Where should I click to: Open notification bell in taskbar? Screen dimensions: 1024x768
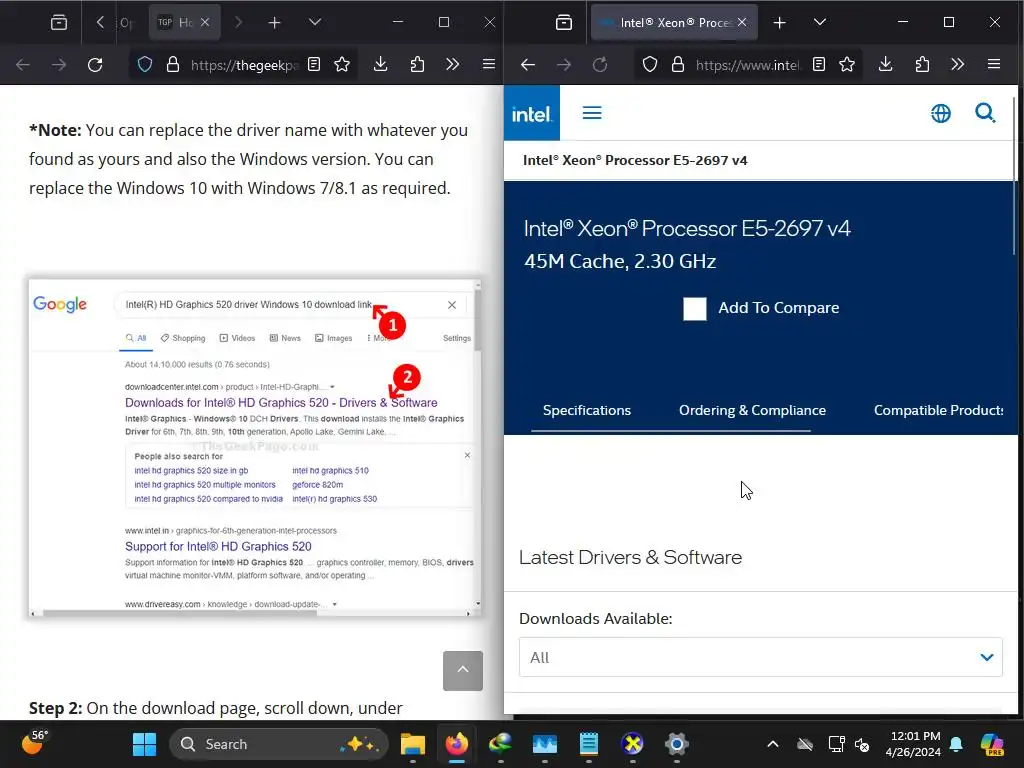(x=956, y=744)
